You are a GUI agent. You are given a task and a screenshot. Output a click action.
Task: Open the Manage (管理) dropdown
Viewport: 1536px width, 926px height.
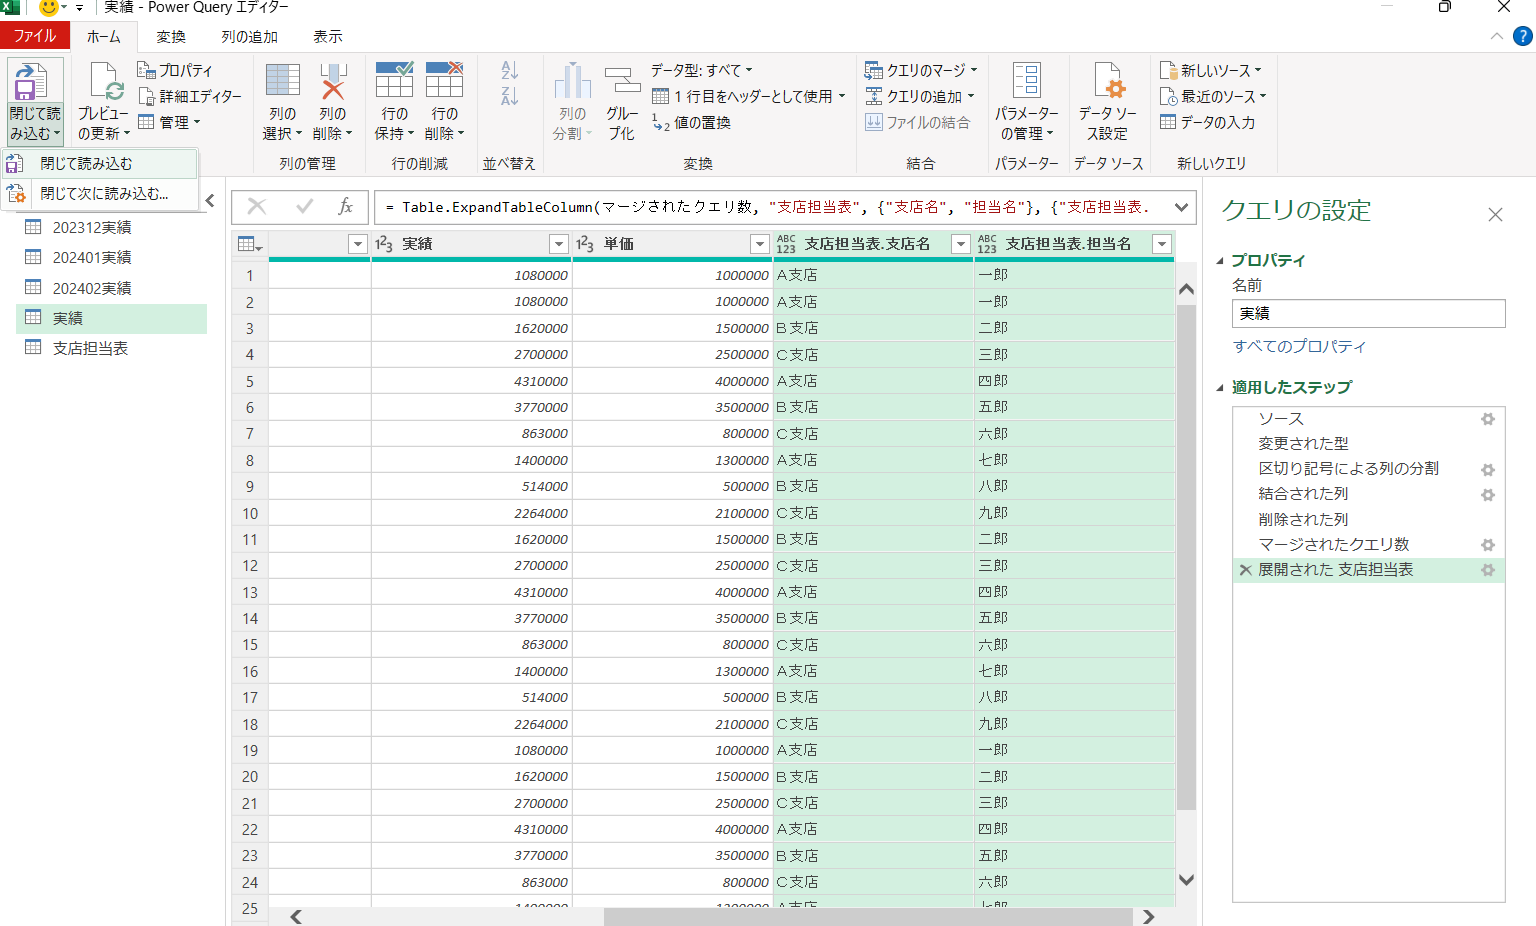170,122
